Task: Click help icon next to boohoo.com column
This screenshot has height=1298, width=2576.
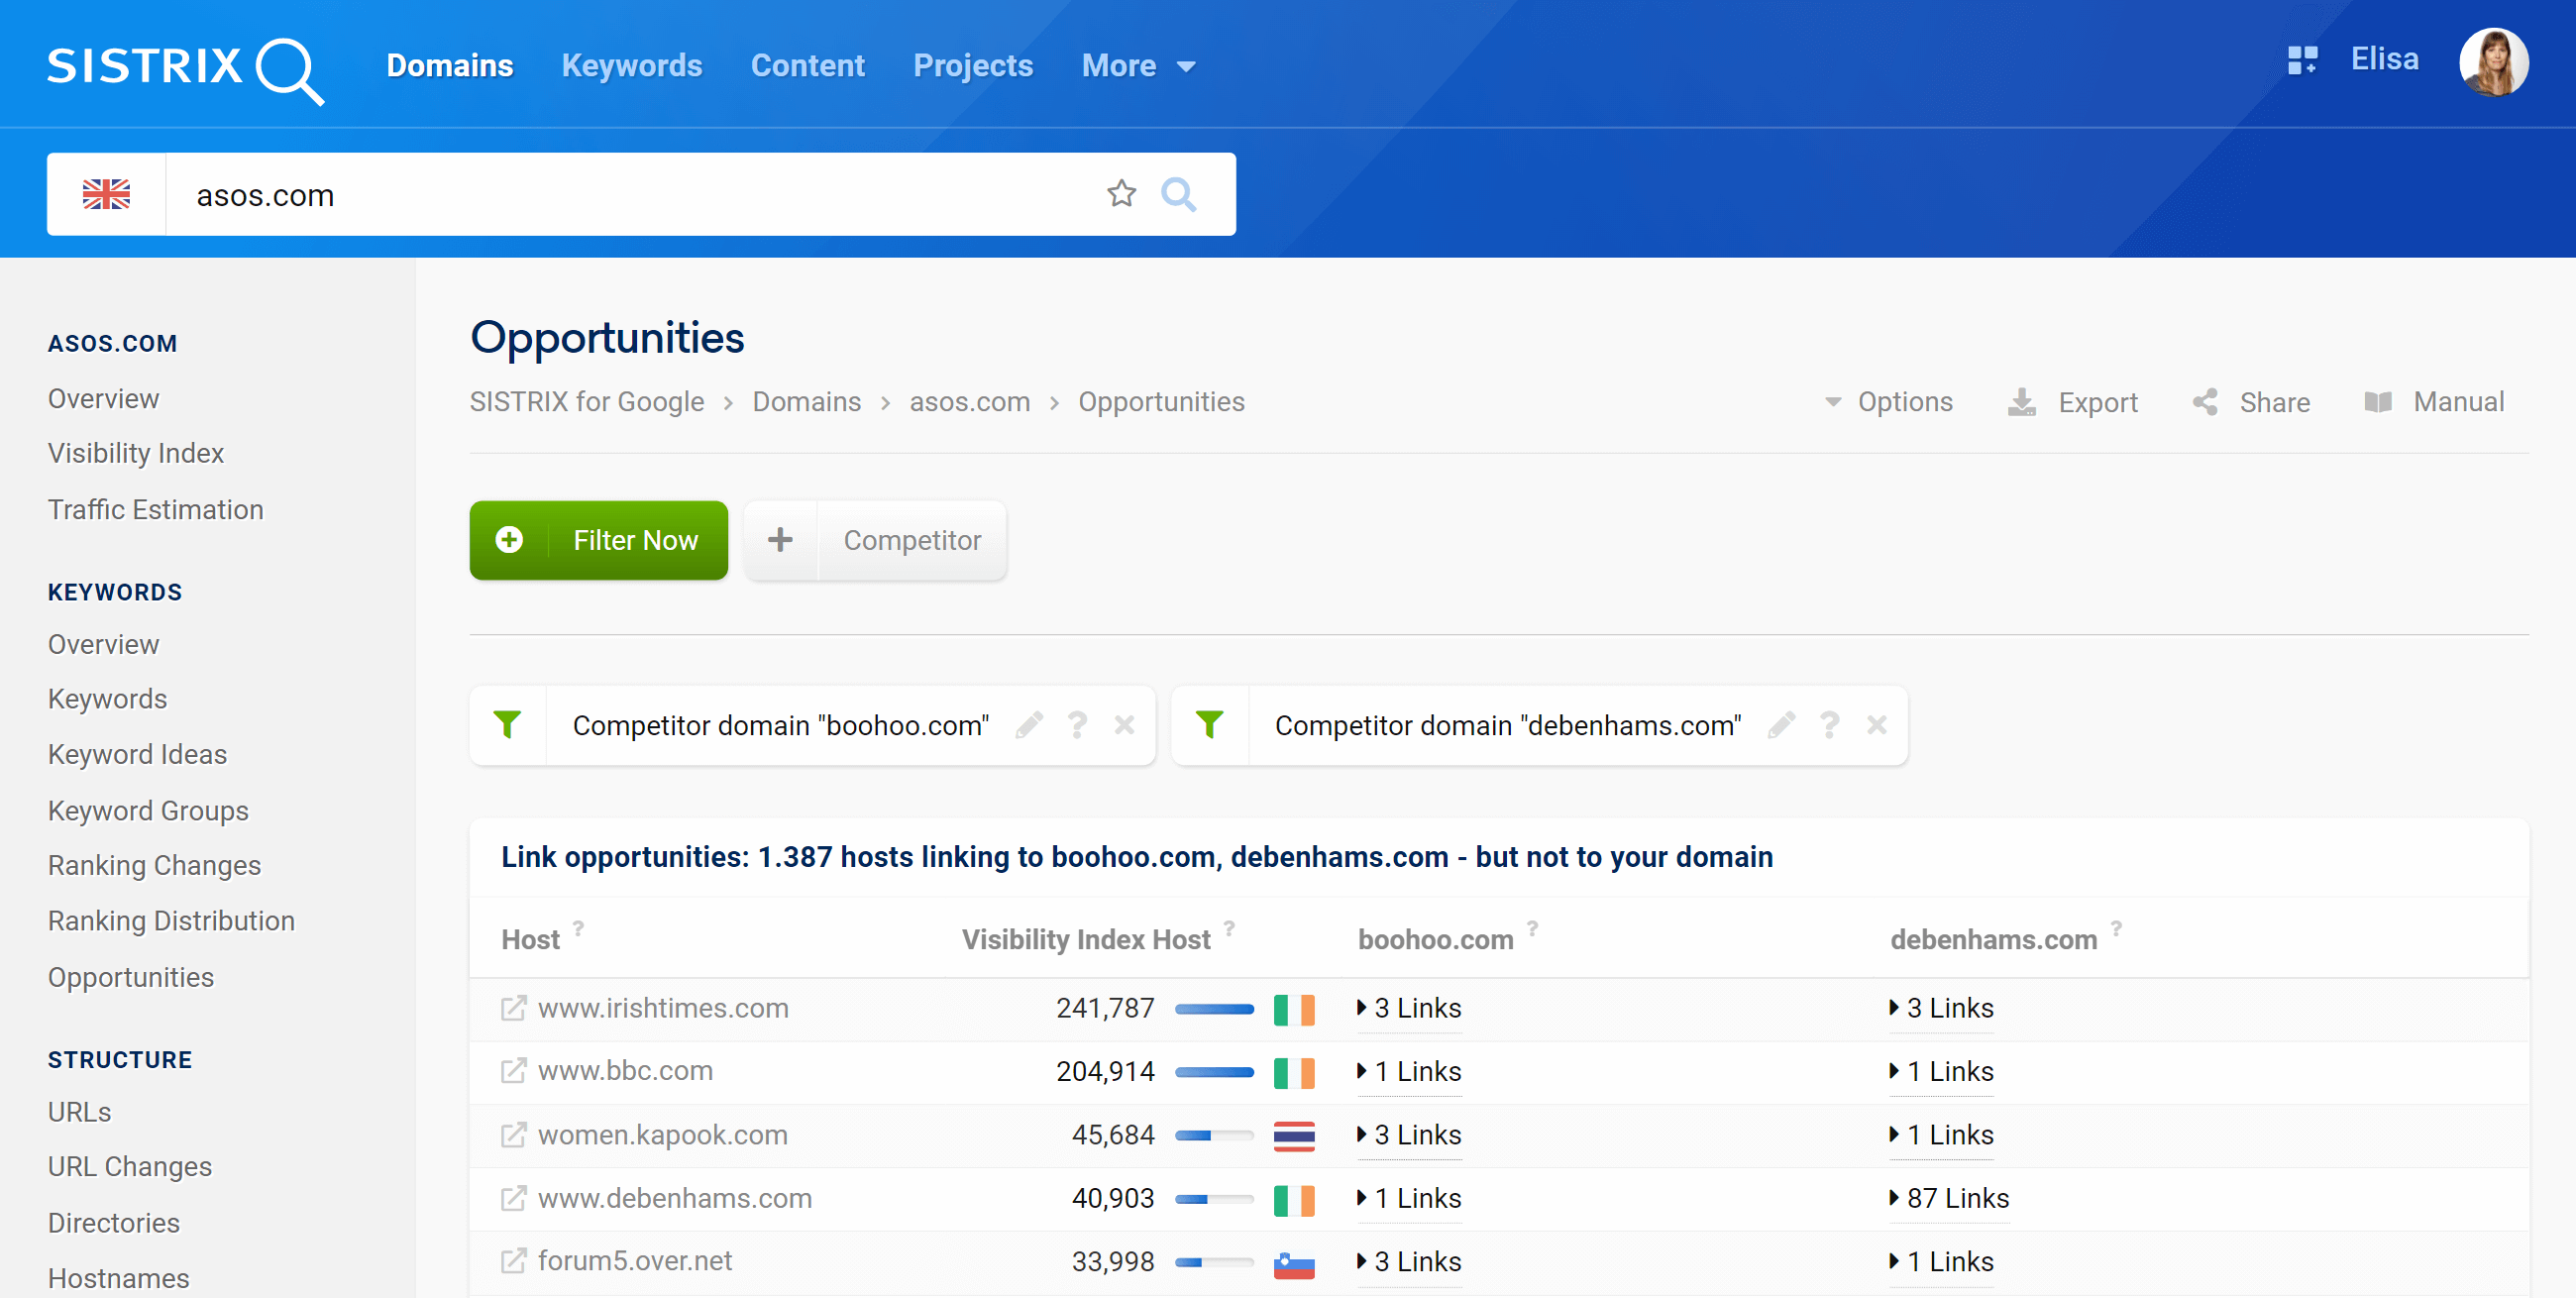Action: coord(1532,928)
